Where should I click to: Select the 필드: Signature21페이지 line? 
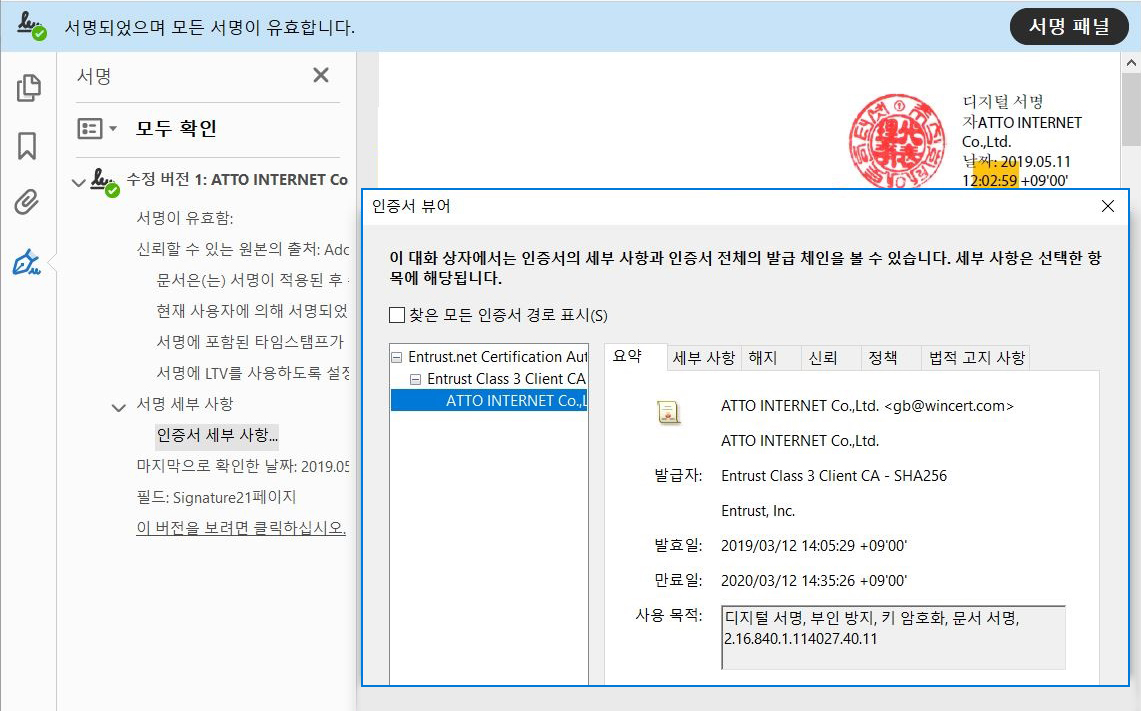(216, 497)
